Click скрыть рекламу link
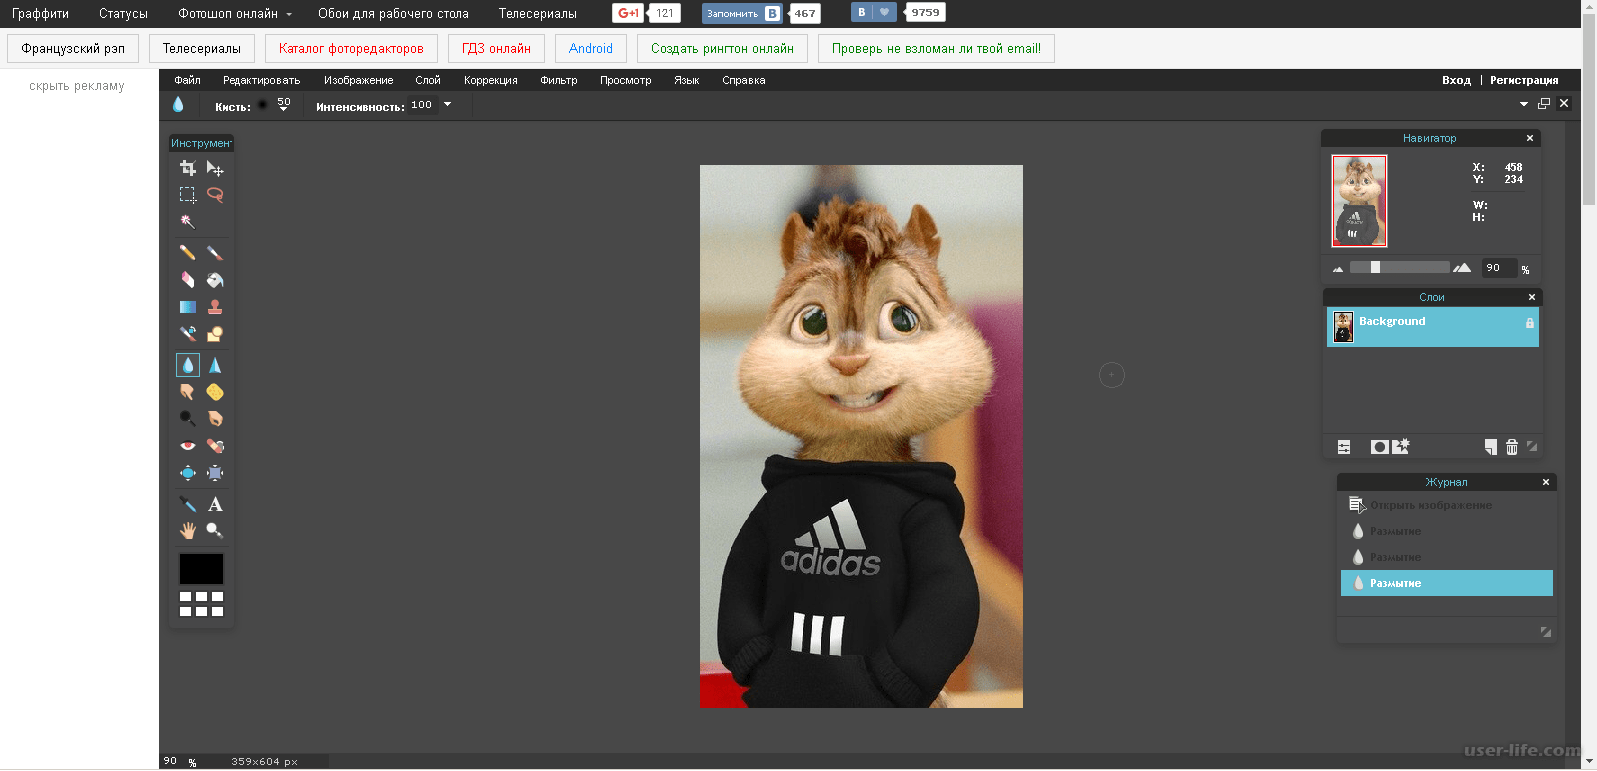The height and width of the screenshot is (771, 1597). tap(77, 86)
